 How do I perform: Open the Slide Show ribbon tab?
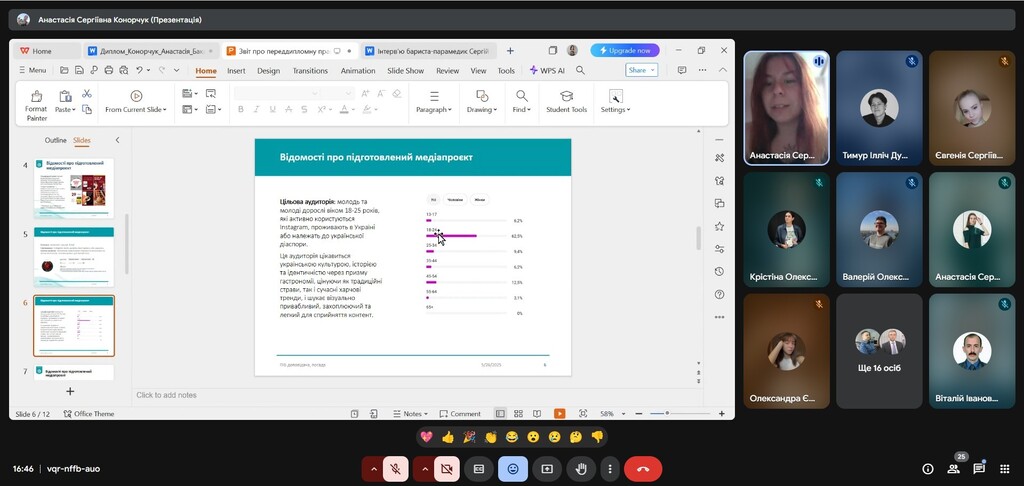[x=406, y=71]
